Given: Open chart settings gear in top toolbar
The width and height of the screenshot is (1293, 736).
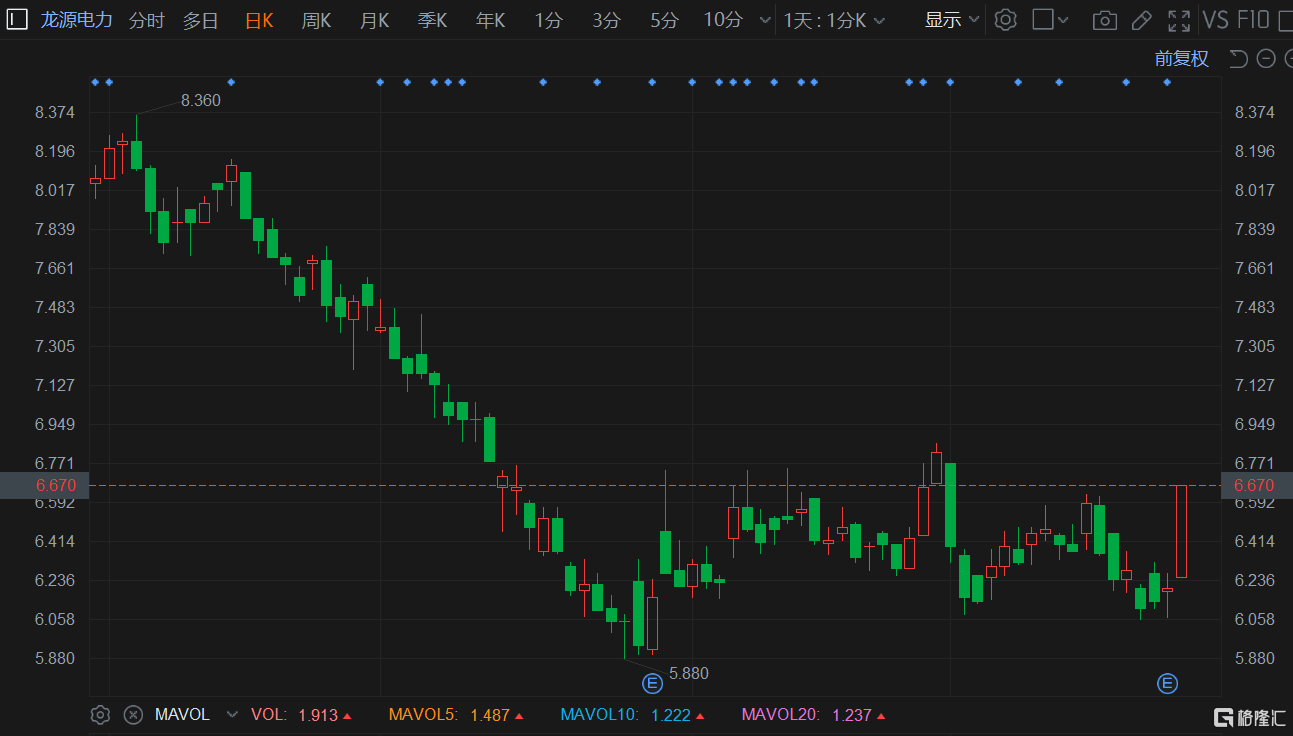Looking at the screenshot, I should click(1006, 20).
